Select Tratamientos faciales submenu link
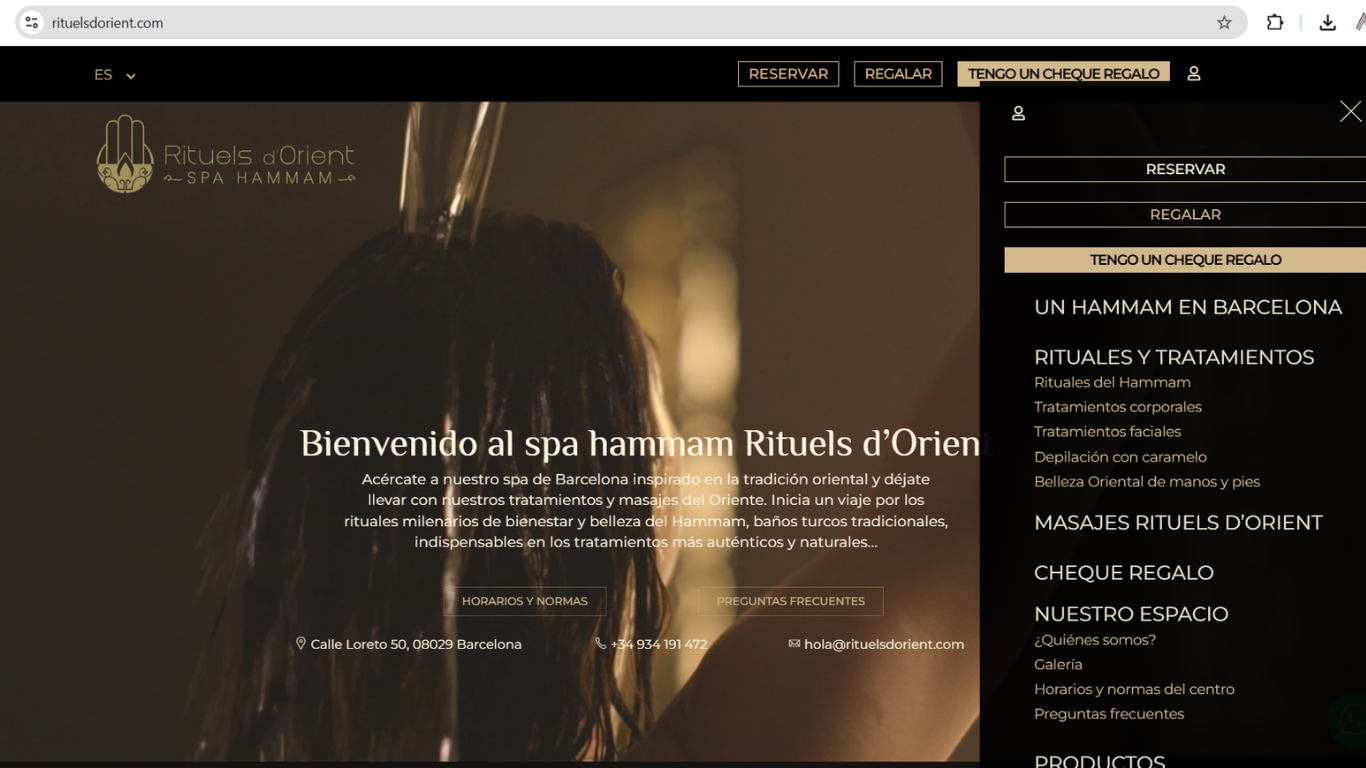The width and height of the screenshot is (1366, 768). coord(1107,432)
